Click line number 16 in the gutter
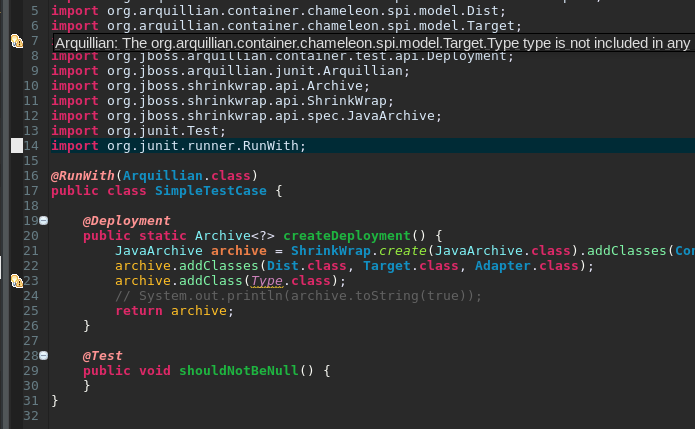The width and height of the screenshot is (695, 429). [31, 176]
